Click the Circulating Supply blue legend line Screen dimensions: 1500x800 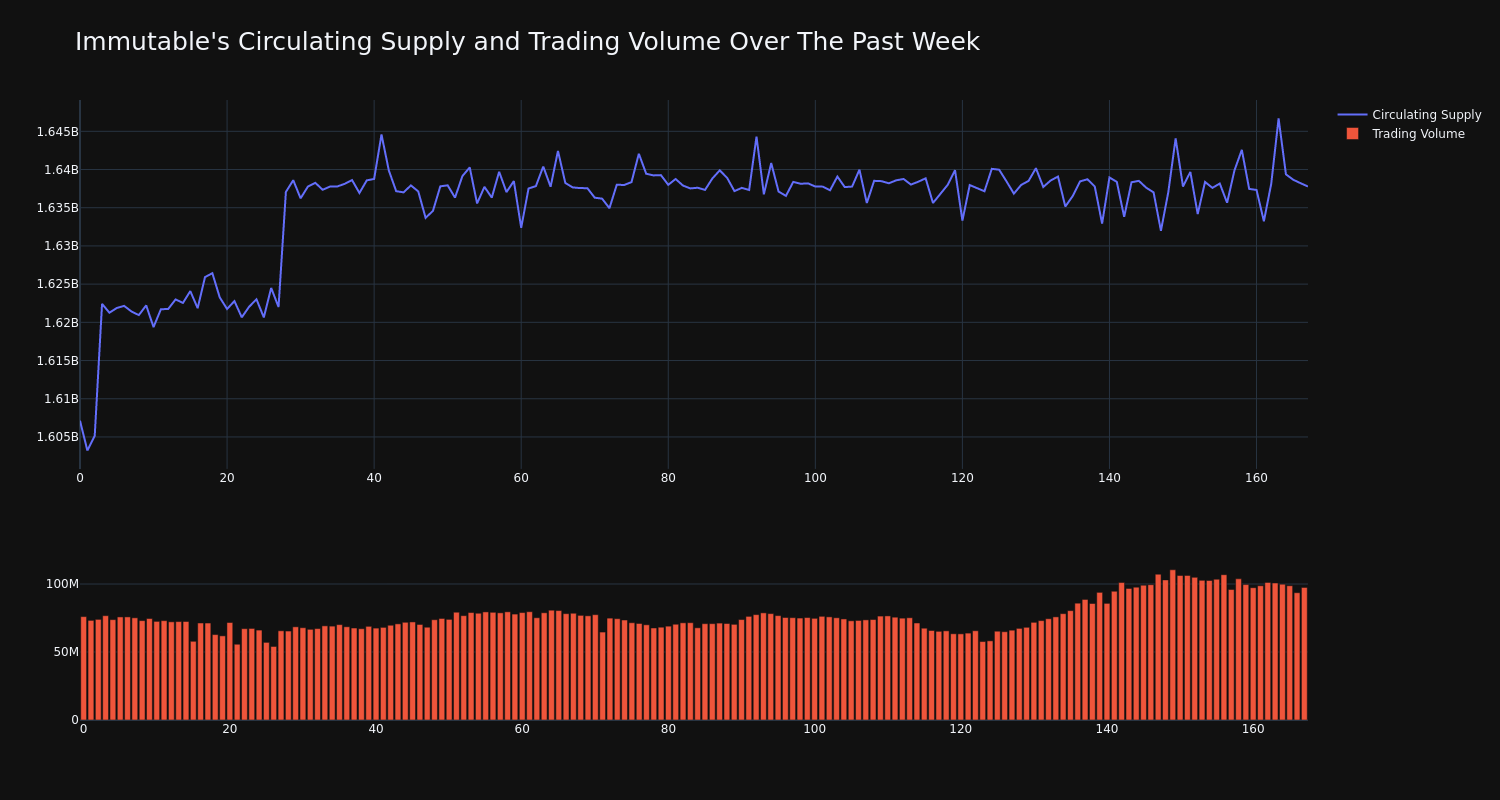point(1352,115)
